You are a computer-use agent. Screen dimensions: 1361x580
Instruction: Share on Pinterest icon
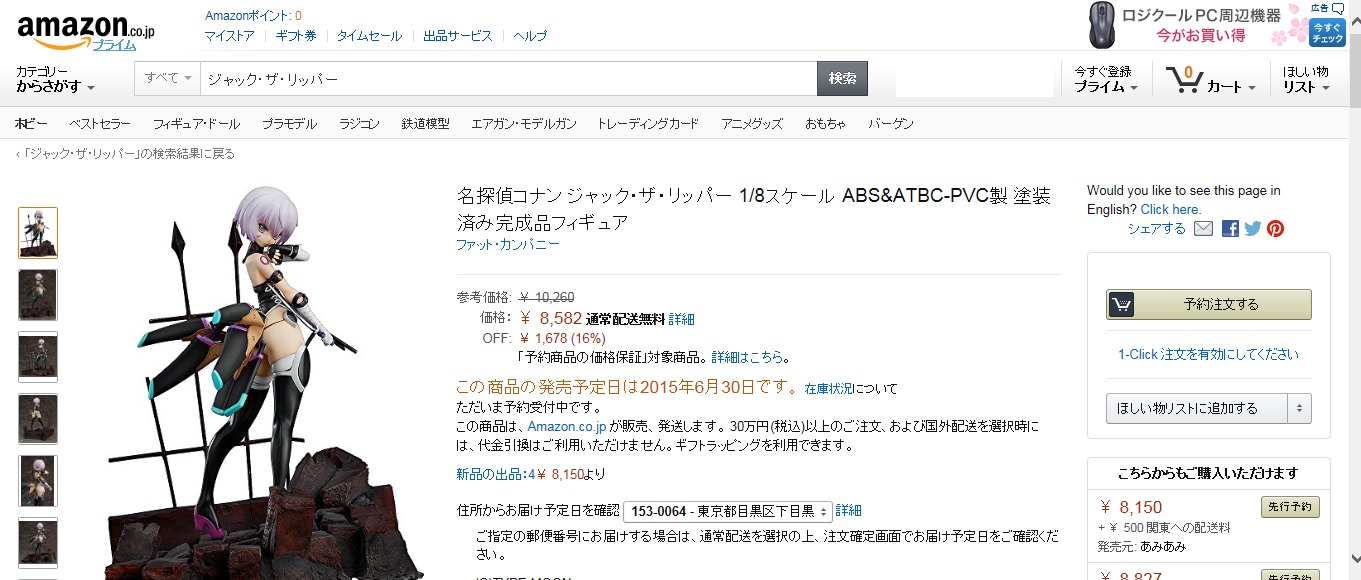[1275, 229]
